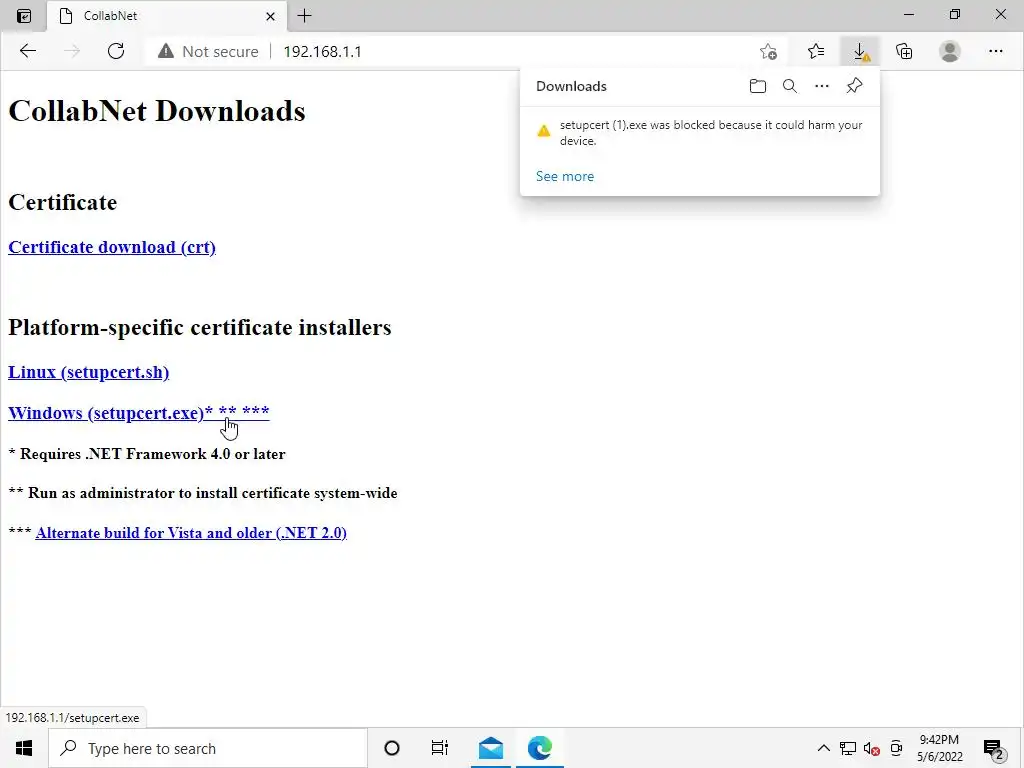
Task: Click warning icon next to blocked setupcert
Action: tap(543, 131)
